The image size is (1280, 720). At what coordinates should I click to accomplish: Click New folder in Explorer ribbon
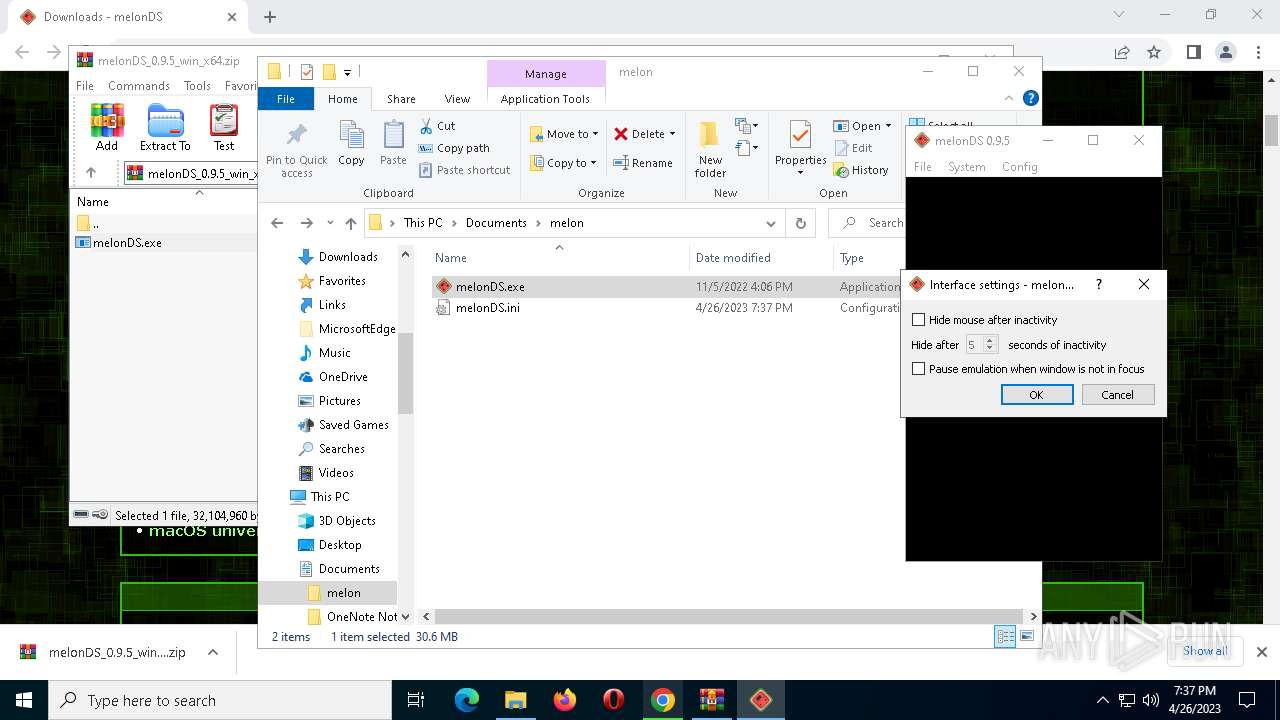(710, 150)
